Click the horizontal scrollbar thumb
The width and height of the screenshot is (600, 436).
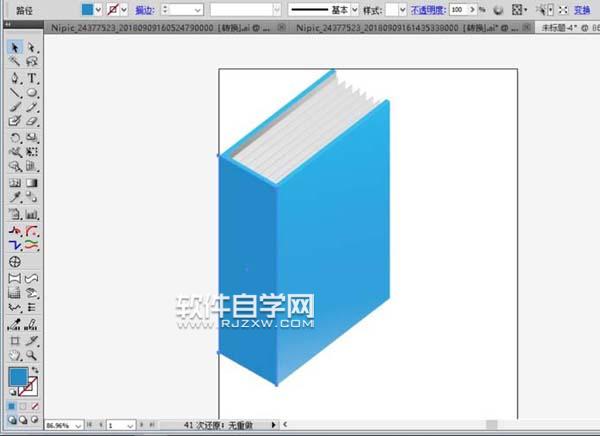click(x=492, y=425)
